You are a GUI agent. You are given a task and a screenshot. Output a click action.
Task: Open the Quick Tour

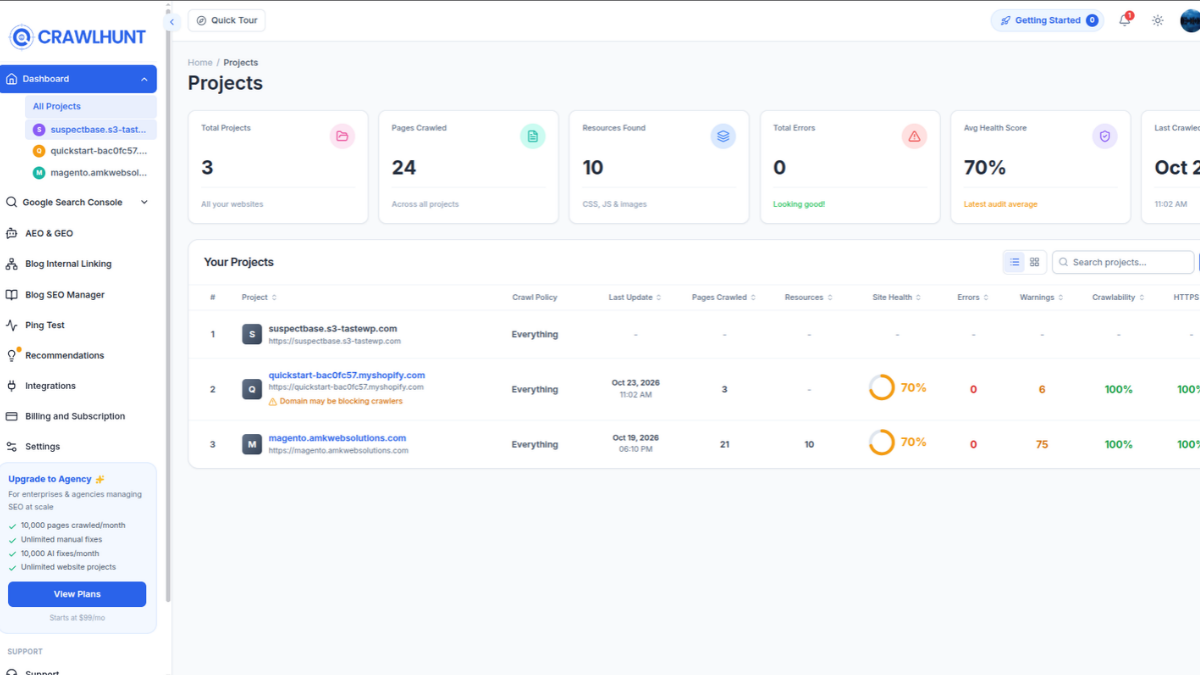pyautogui.click(x=227, y=20)
